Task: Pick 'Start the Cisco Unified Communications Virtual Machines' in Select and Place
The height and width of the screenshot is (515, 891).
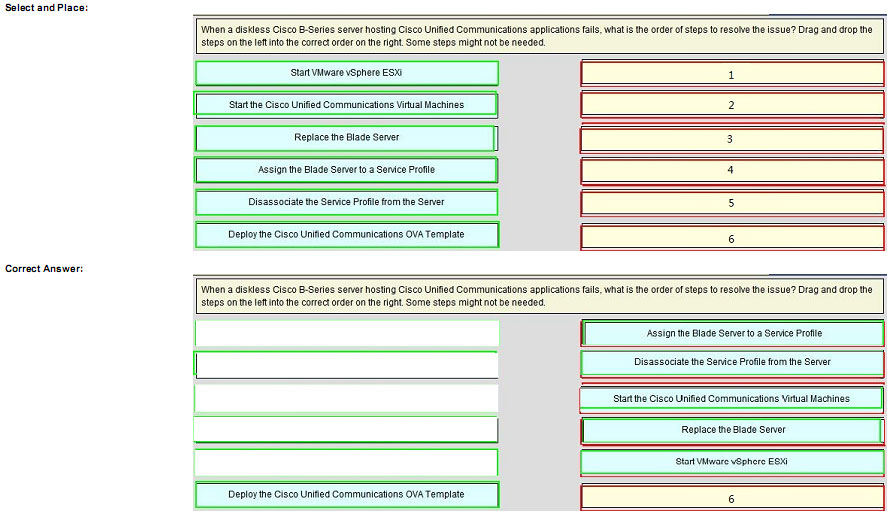Action: point(346,105)
